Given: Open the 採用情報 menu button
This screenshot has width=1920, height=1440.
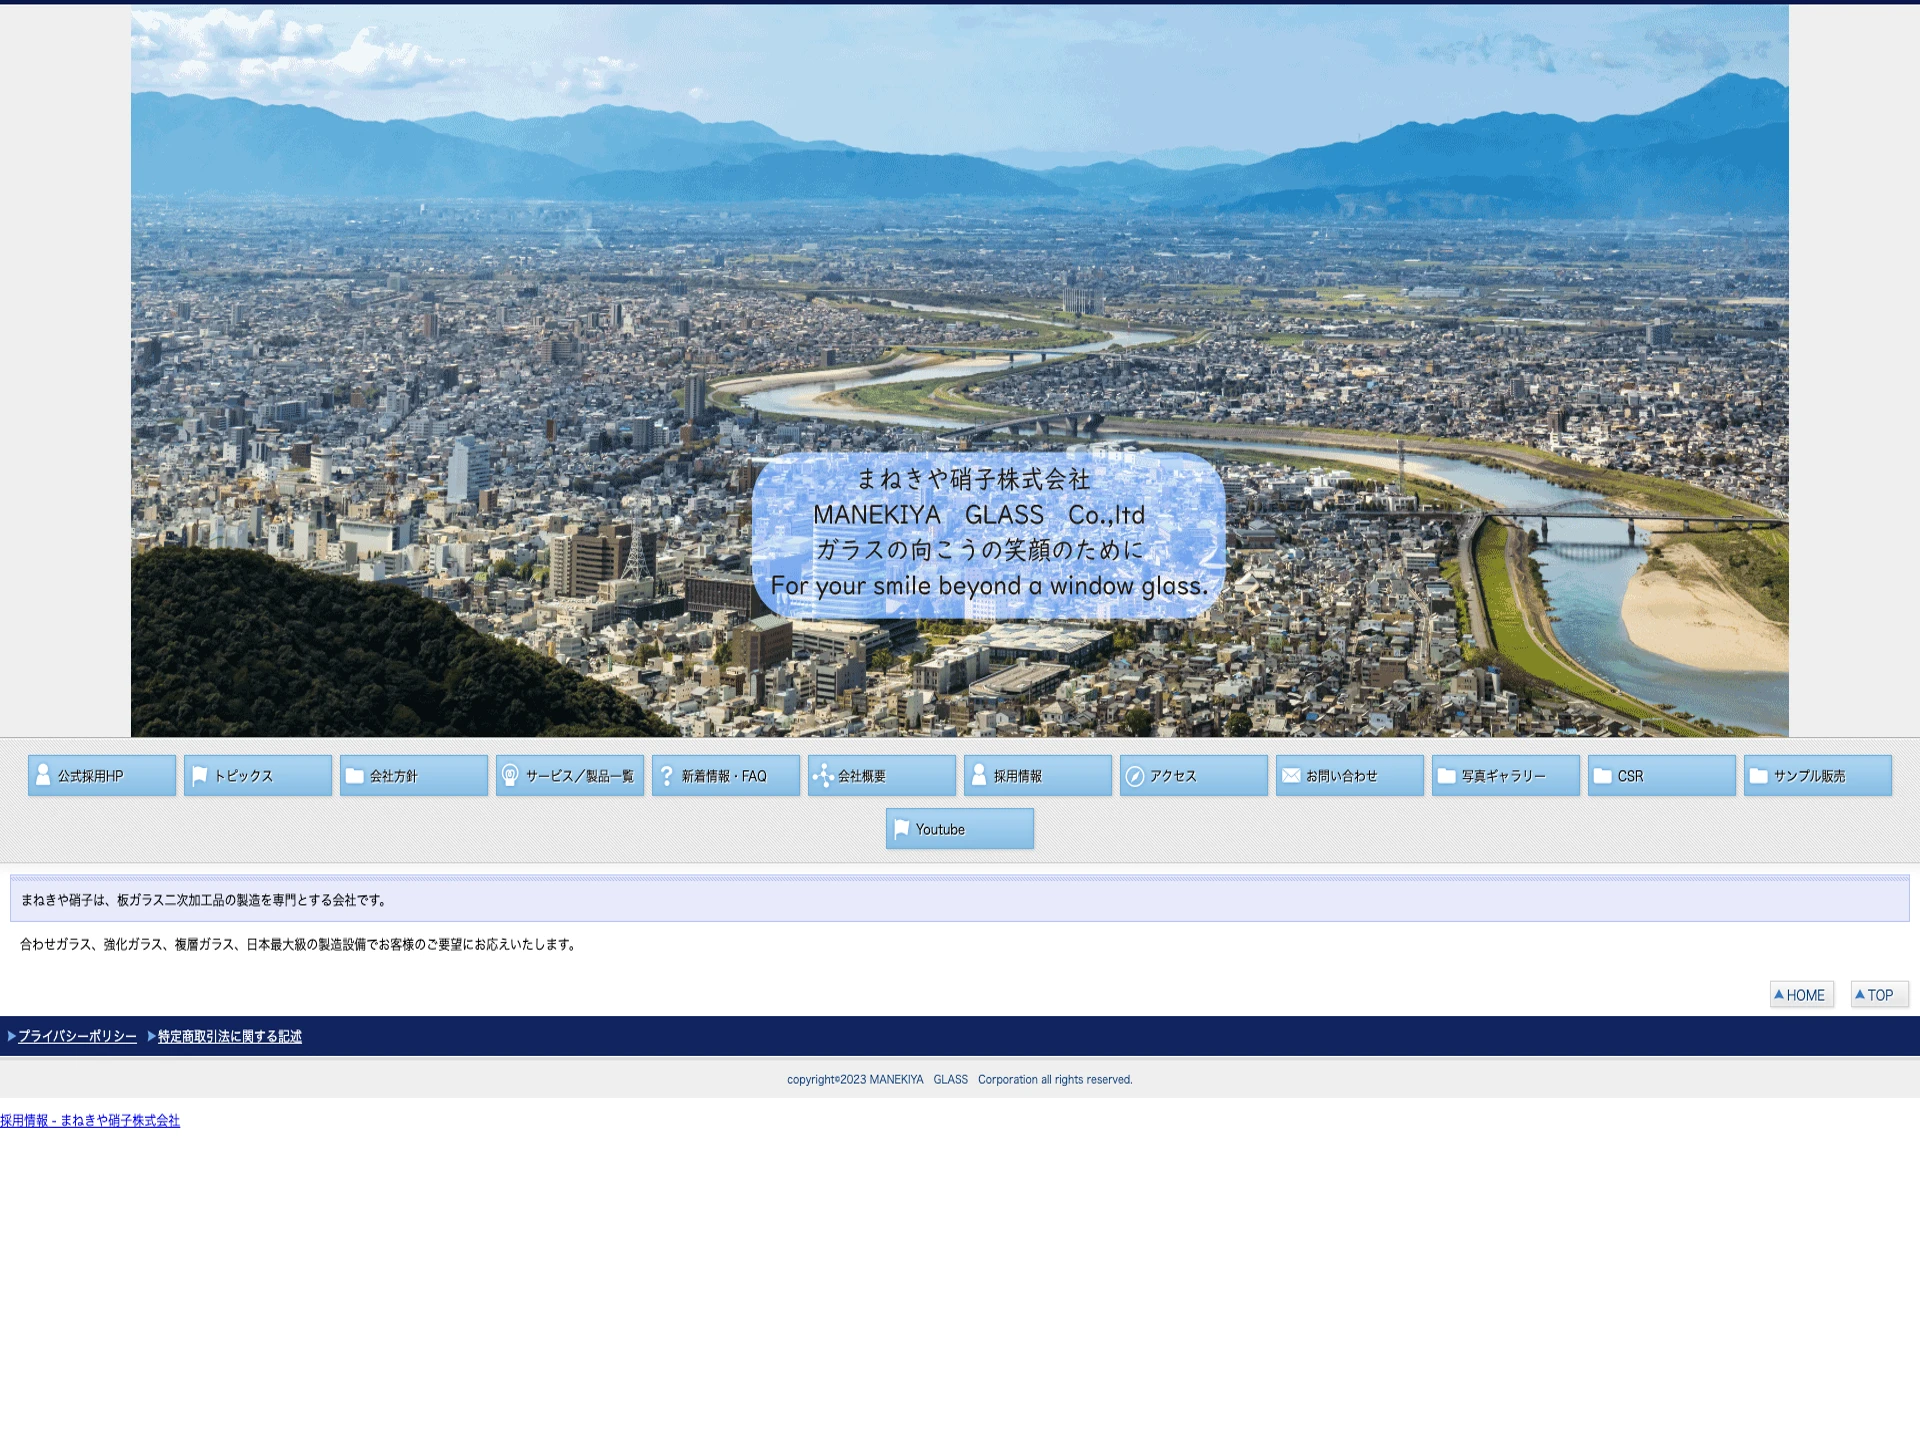Looking at the screenshot, I should coord(1038,775).
